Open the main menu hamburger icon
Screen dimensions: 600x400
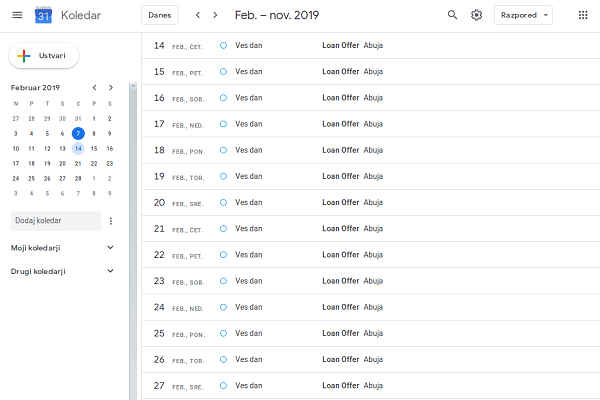(16, 15)
